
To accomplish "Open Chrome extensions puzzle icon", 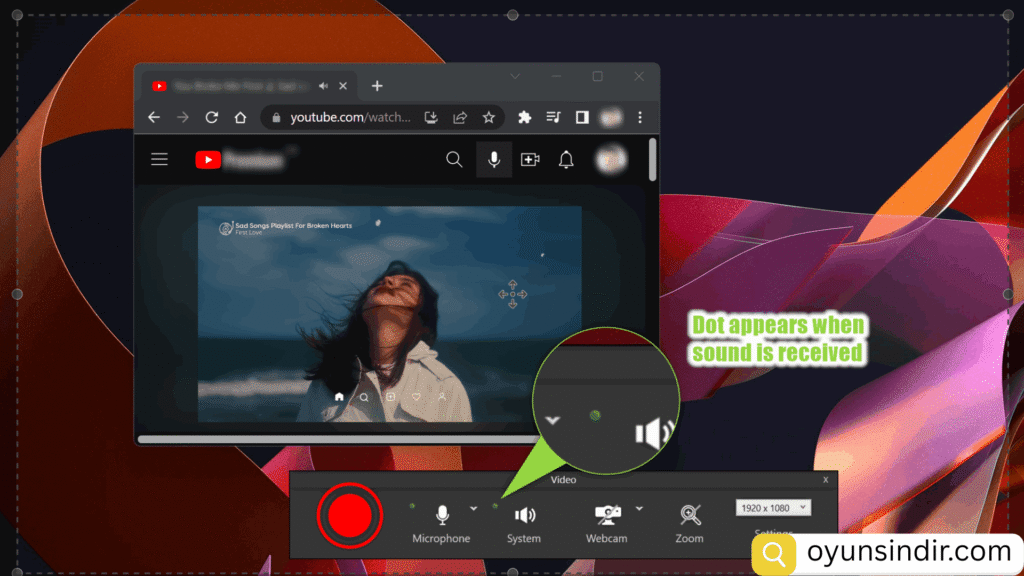I will [x=524, y=117].
